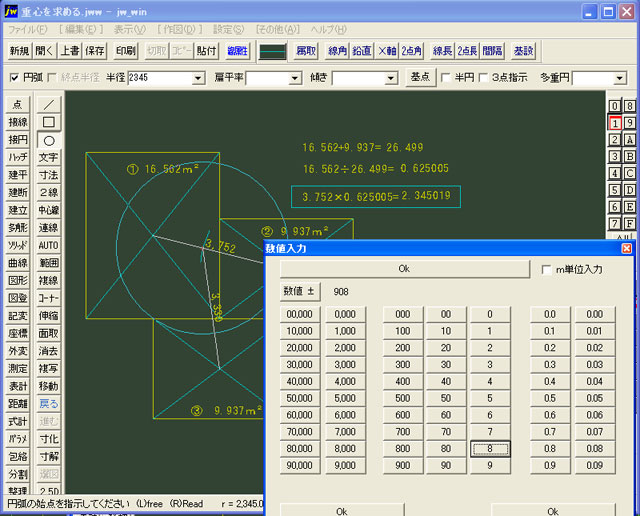Viewport: 640px width, 516px height.
Task: Click the 900 number button
Action: pos(402,465)
